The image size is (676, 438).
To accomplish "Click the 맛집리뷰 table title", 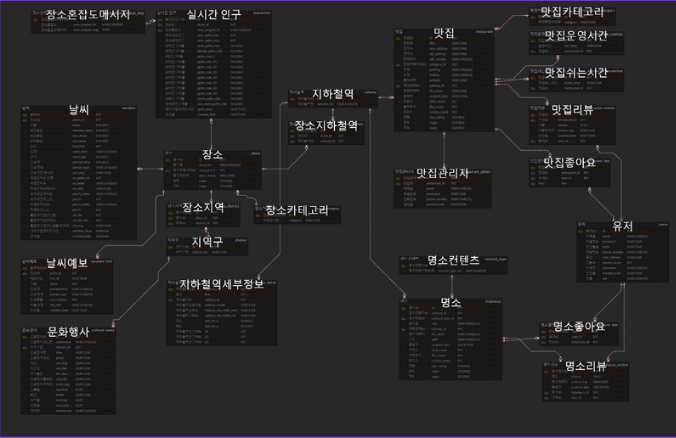I will (573, 110).
